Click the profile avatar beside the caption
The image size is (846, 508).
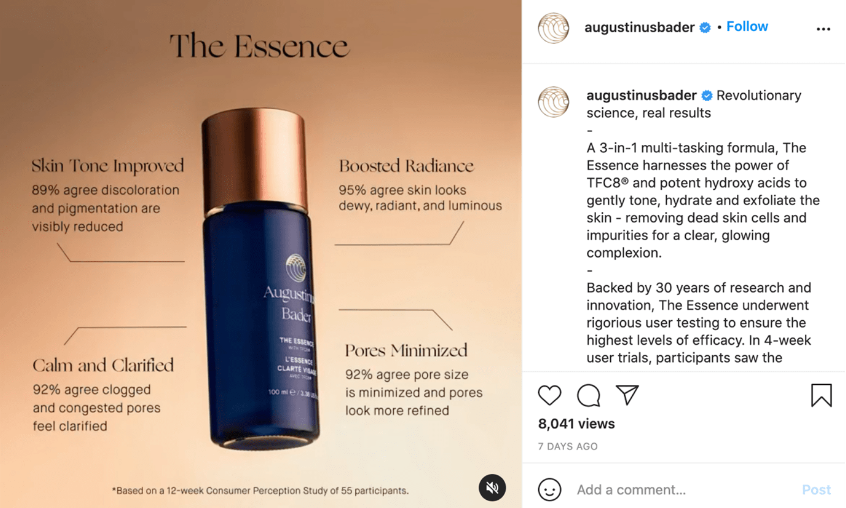click(553, 101)
